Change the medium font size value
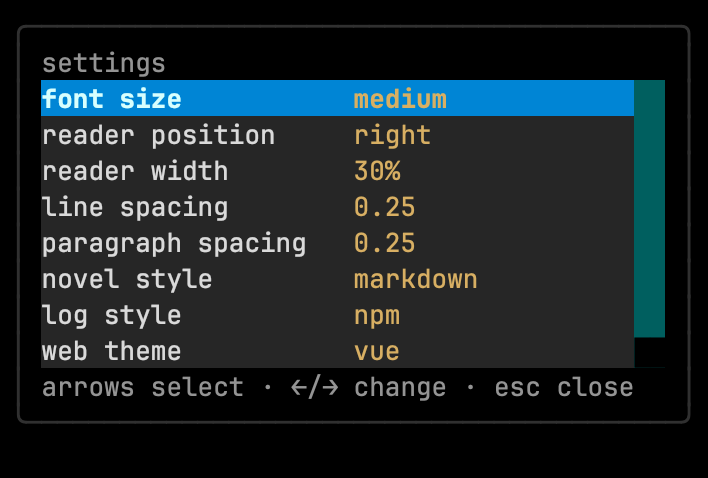 click(x=400, y=99)
